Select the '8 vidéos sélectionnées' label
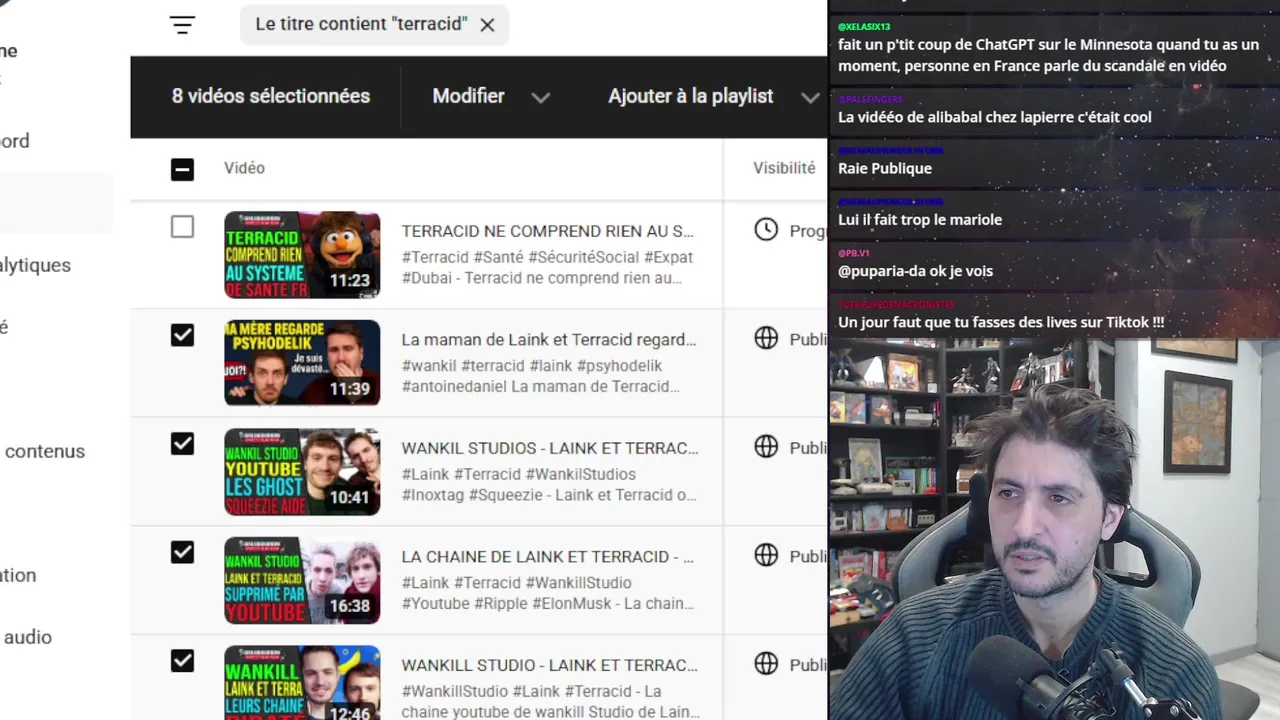Screen dimensions: 1280x720 coord(271,96)
